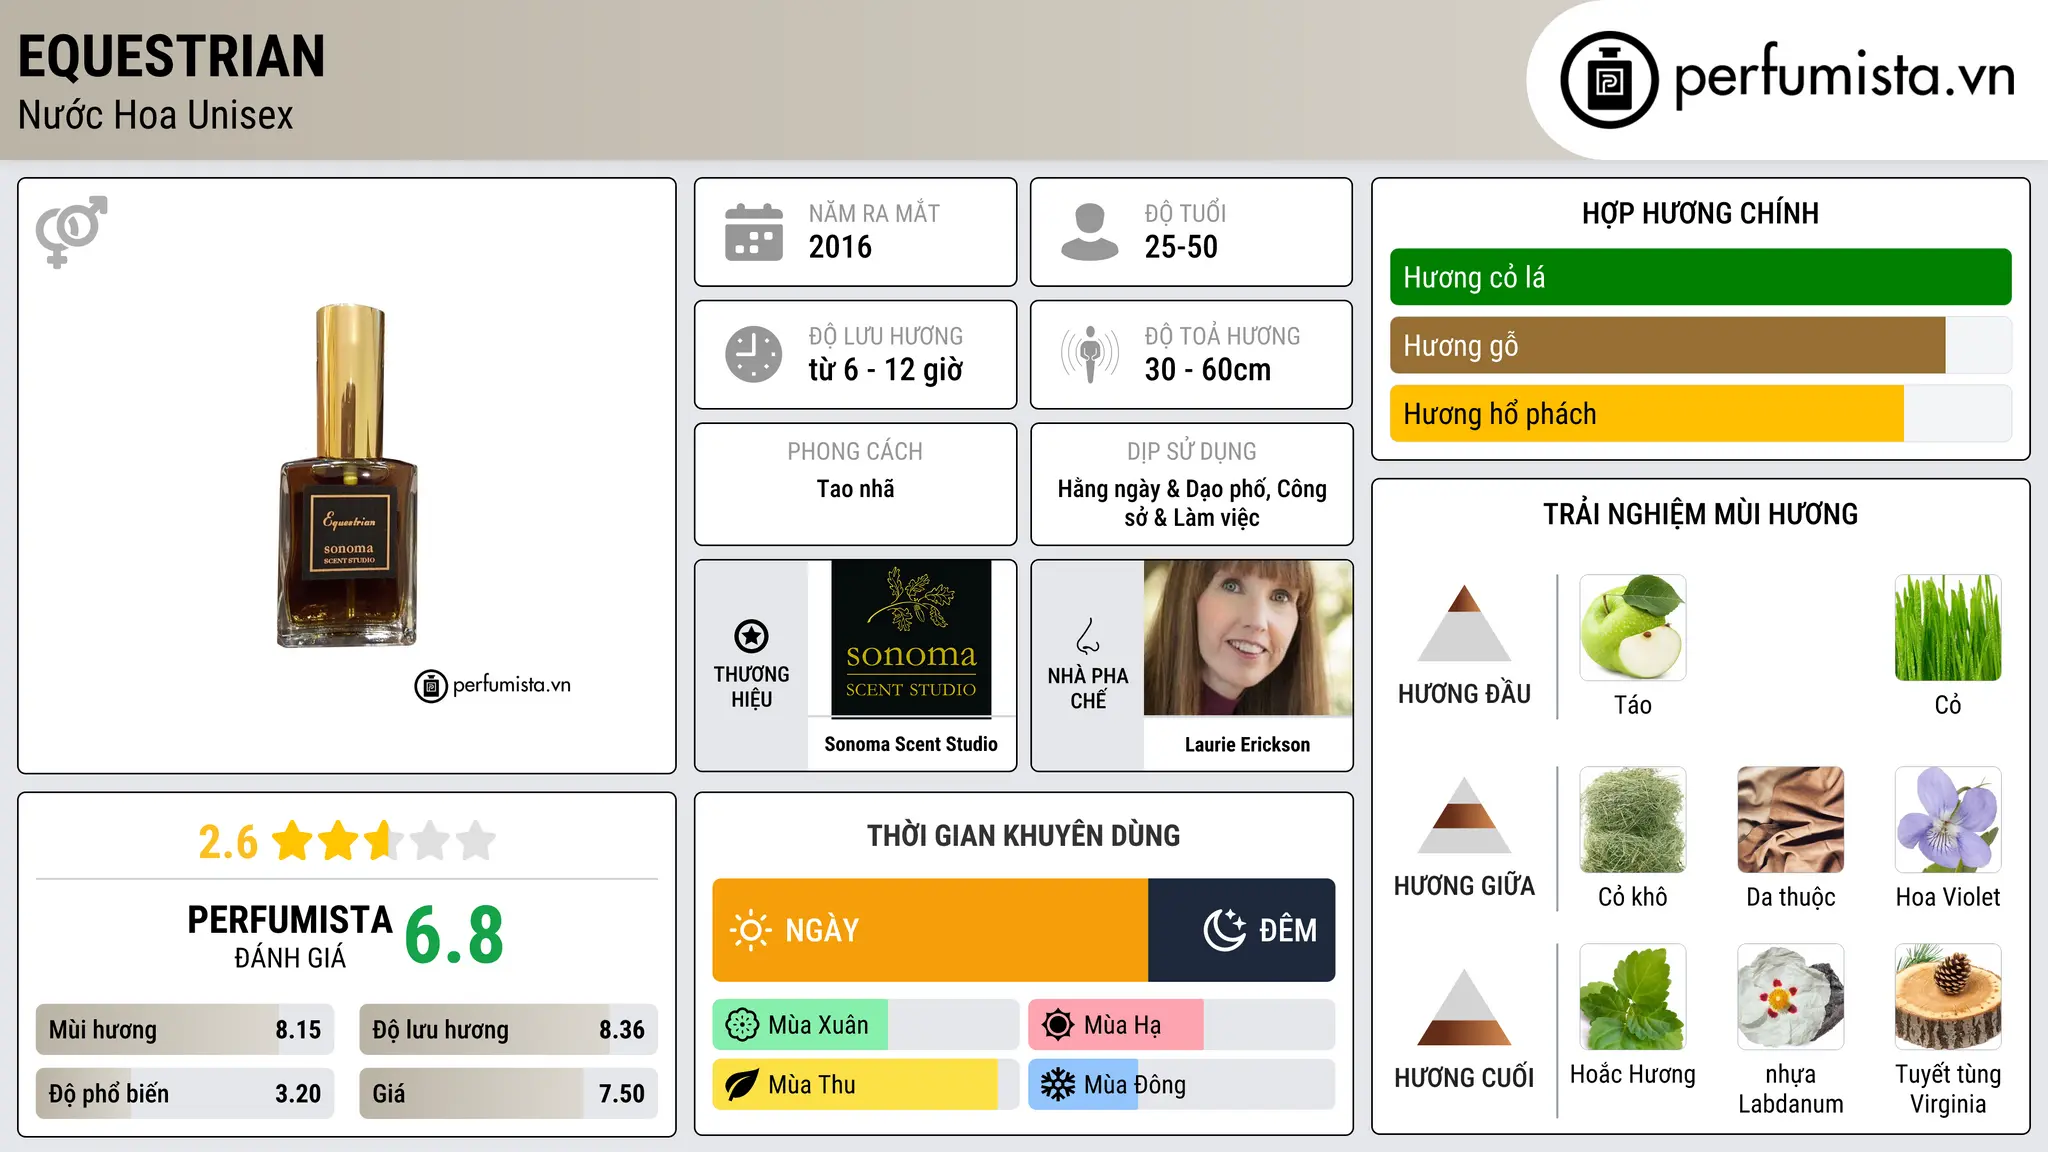
Task: Click the Sonoma Scent Studio brand logo
Action: point(911,638)
